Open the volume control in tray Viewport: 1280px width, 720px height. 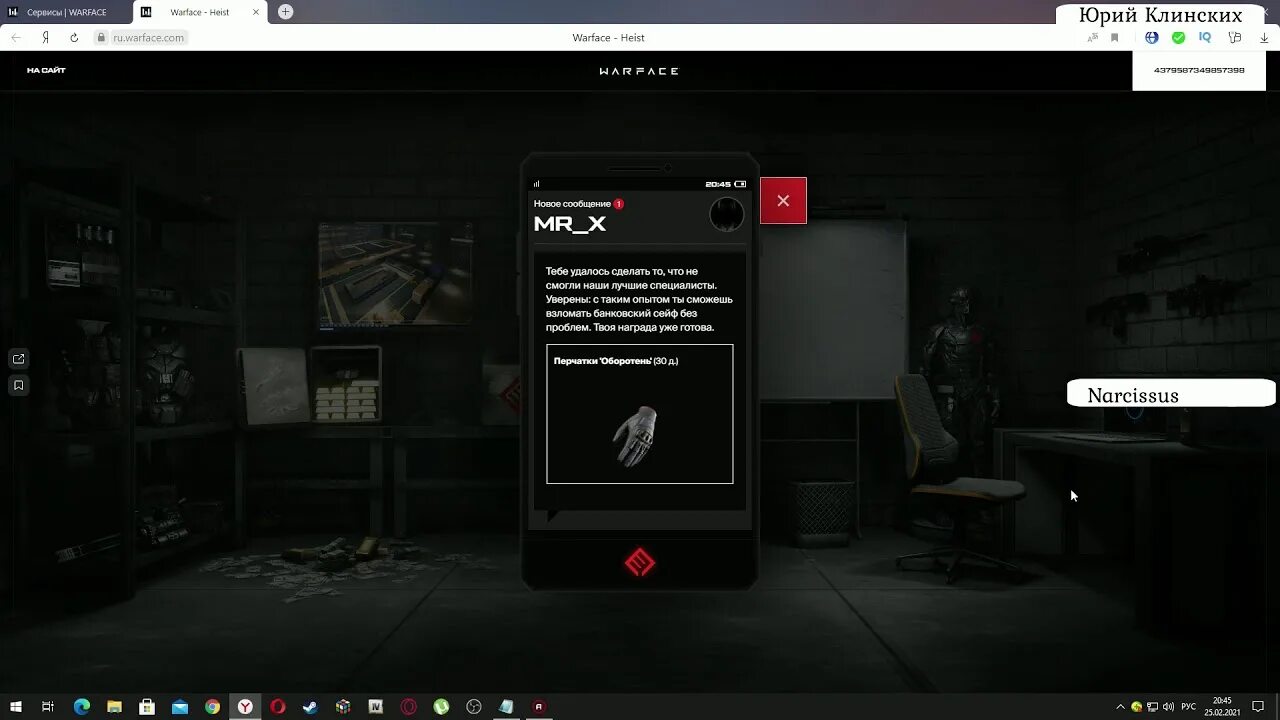pos(1168,707)
